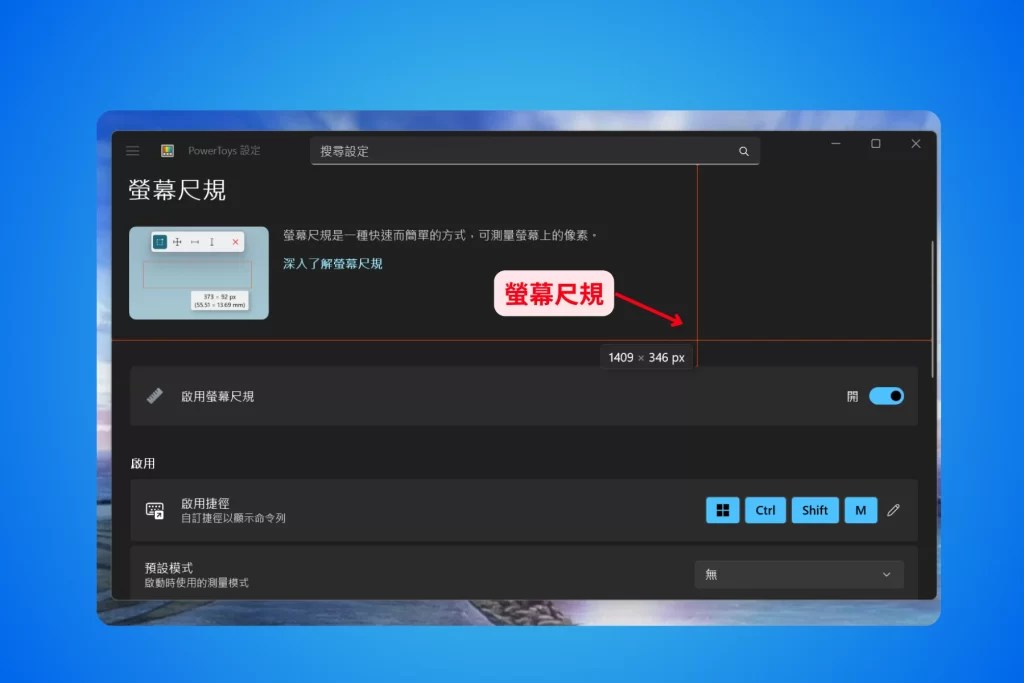The image size is (1024, 683).
Task: Click the PowerToys app logo icon
Action: click(168, 151)
